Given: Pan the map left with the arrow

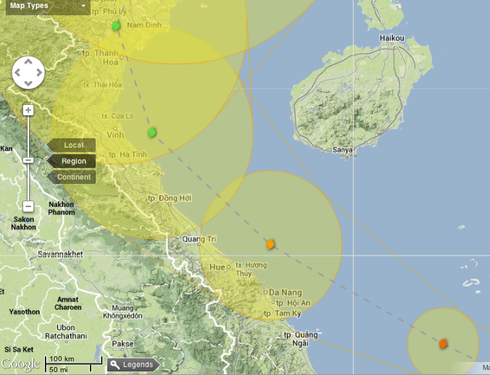Looking at the screenshot, I should click(18, 72).
